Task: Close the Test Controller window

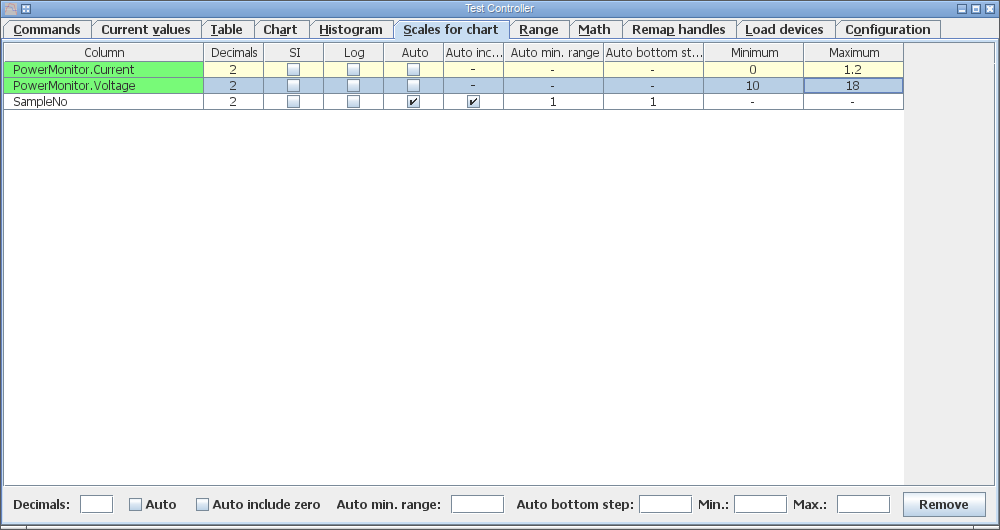Action: (990, 9)
